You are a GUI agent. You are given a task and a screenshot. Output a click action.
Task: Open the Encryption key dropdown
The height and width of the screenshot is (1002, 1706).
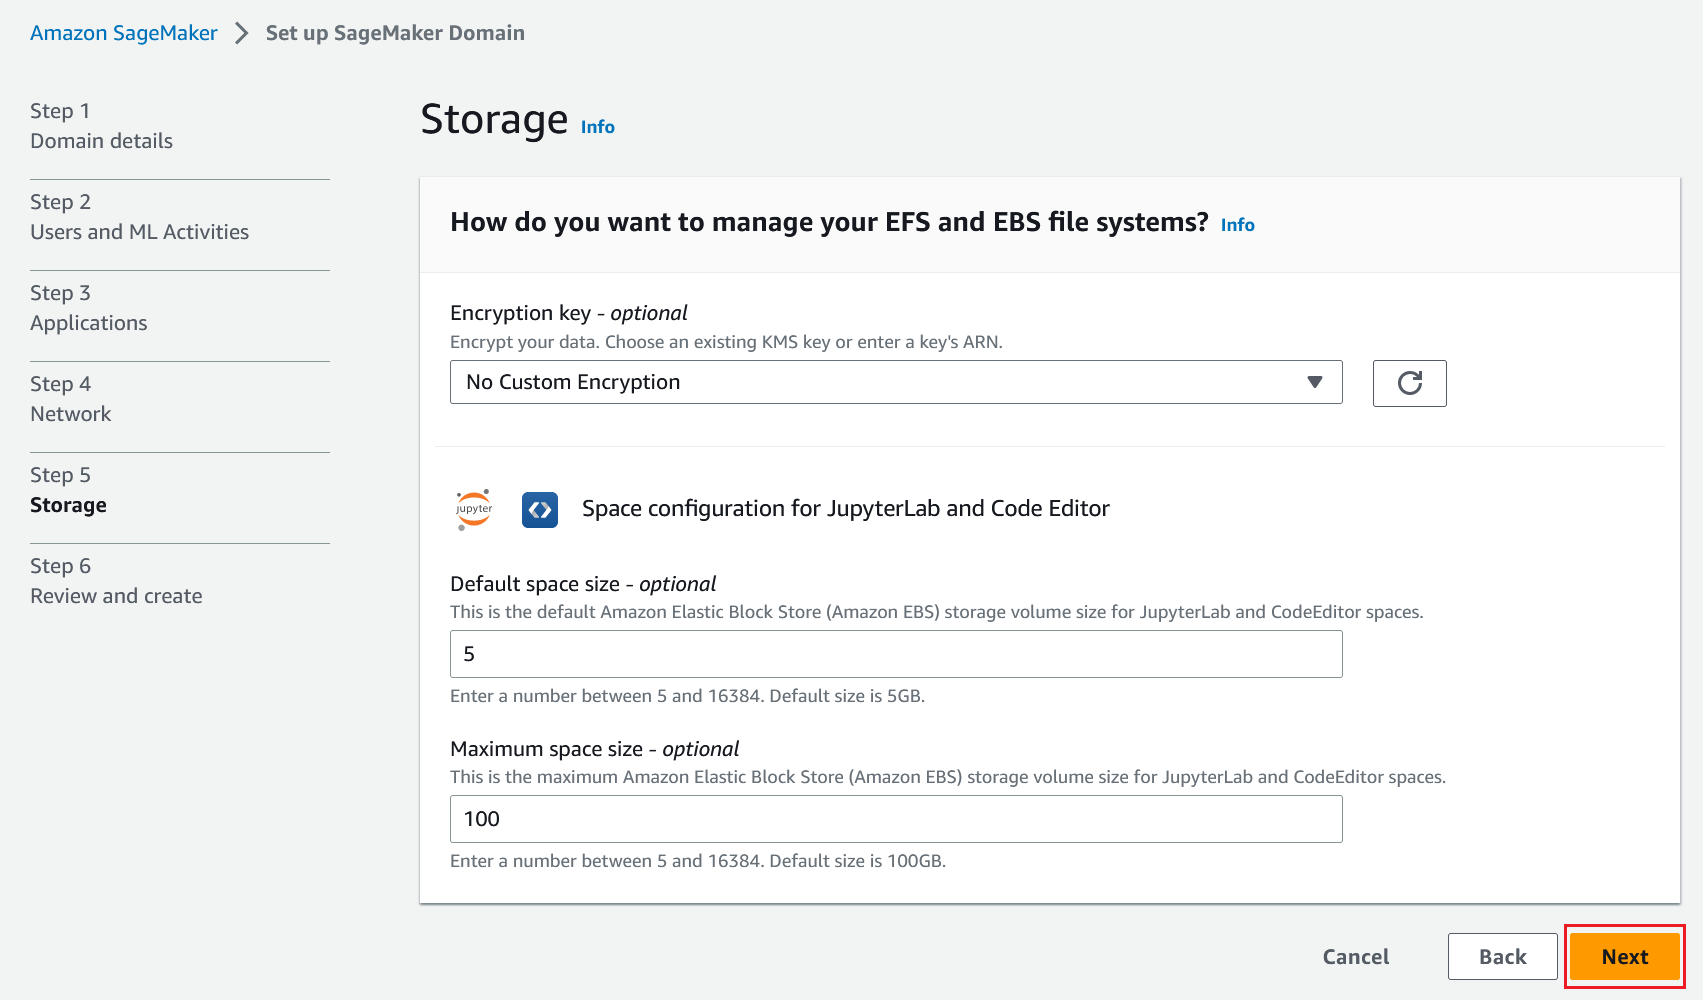pyautogui.click(x=895, y=382)
